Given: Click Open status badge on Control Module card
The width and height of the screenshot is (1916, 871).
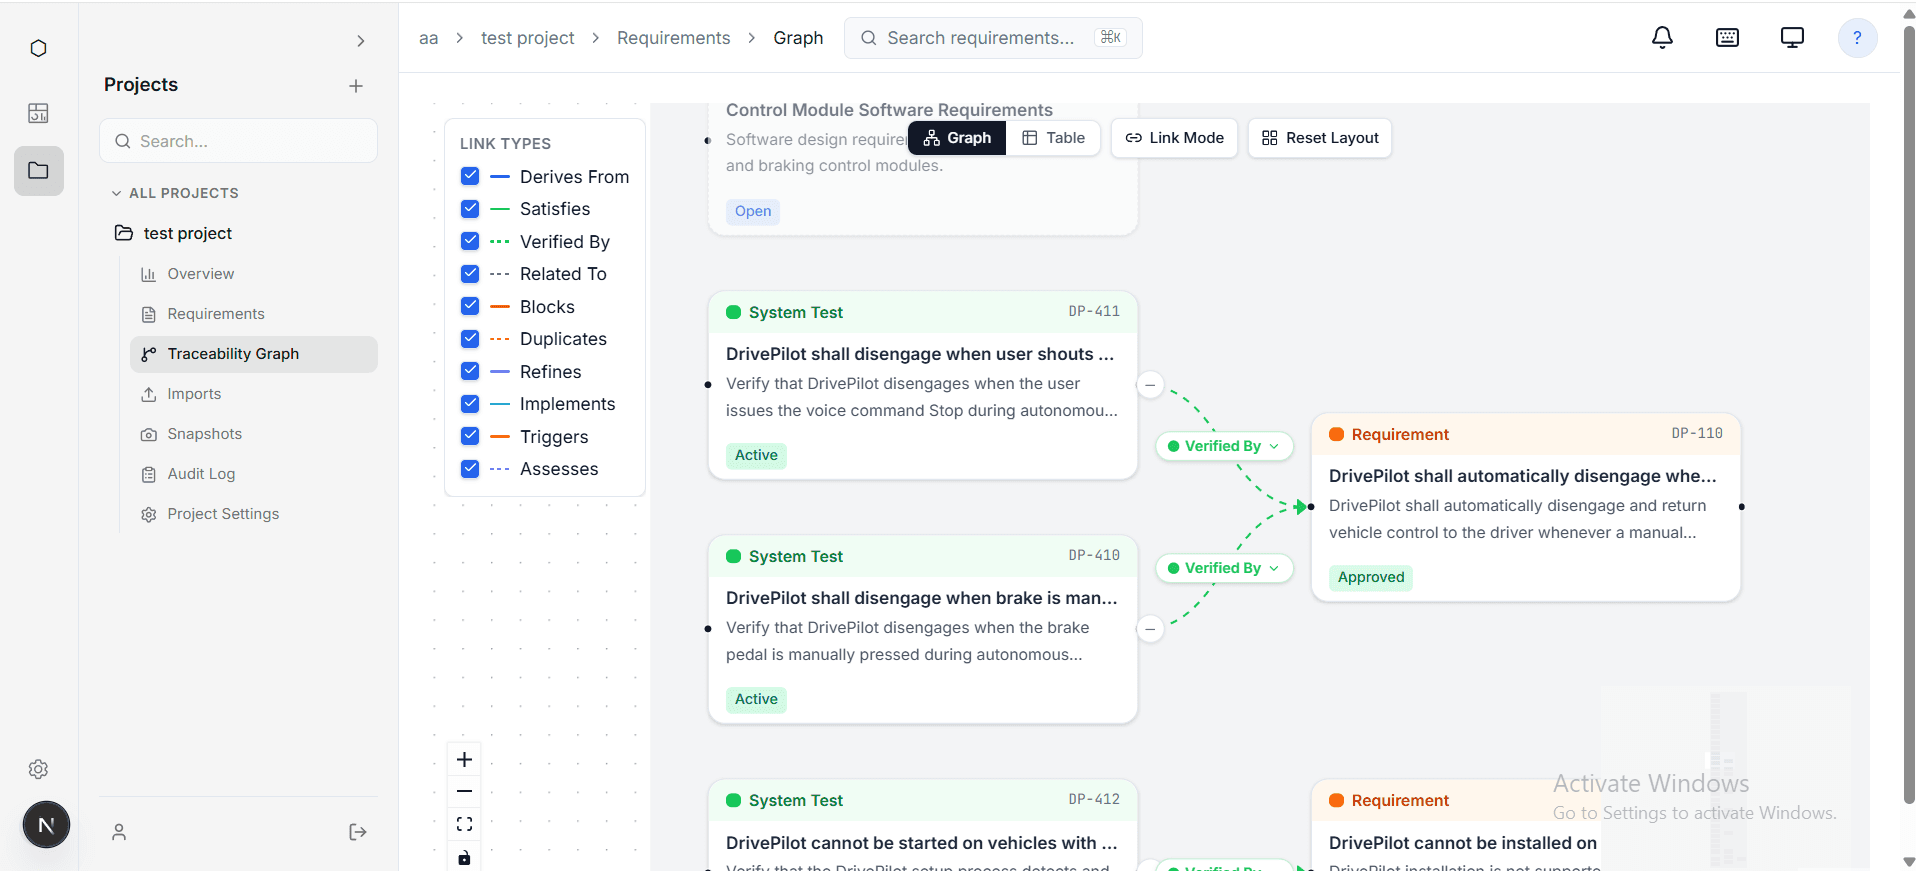Looking at the screenshot, I should point(753,211).
